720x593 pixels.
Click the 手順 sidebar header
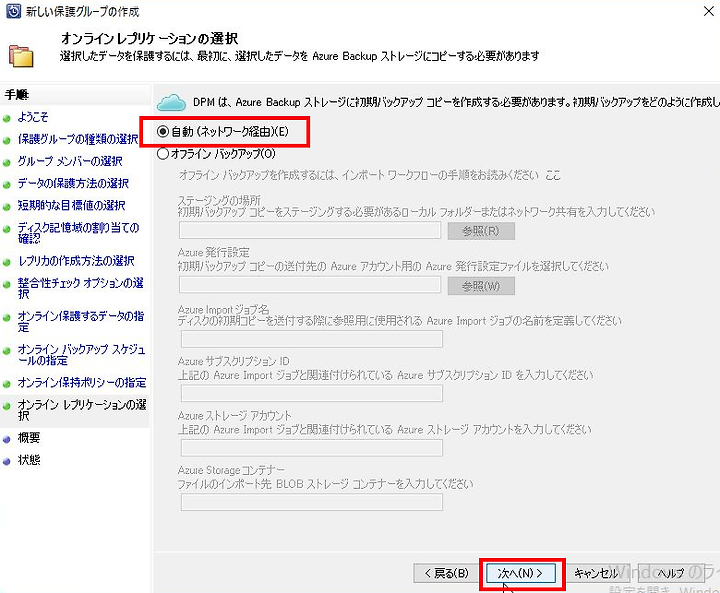coord(17,95)
